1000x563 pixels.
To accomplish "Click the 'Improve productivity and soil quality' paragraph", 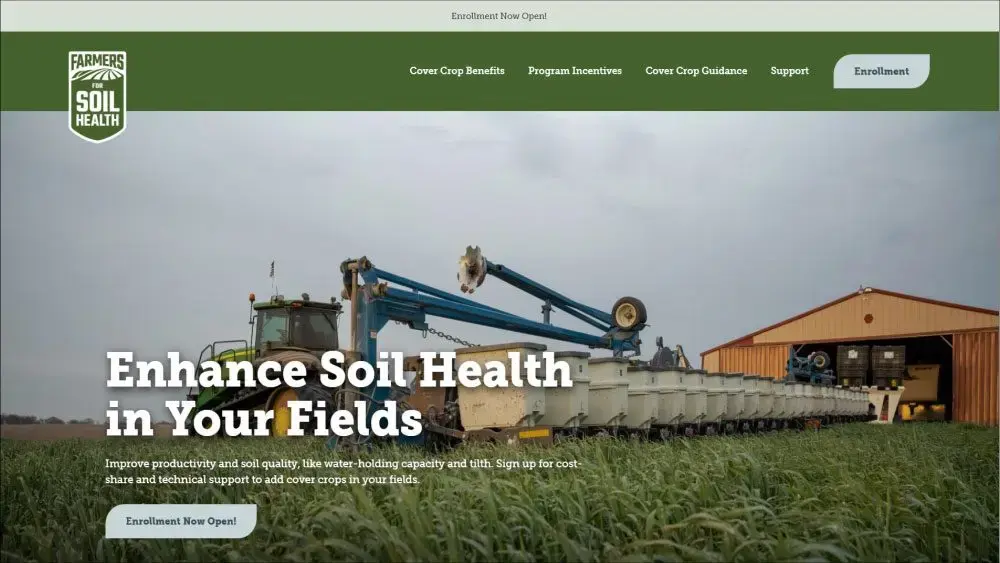I will 343,471.
